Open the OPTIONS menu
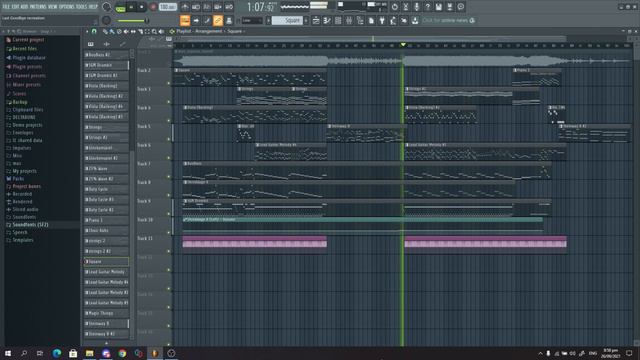 (x=67, y=7)
